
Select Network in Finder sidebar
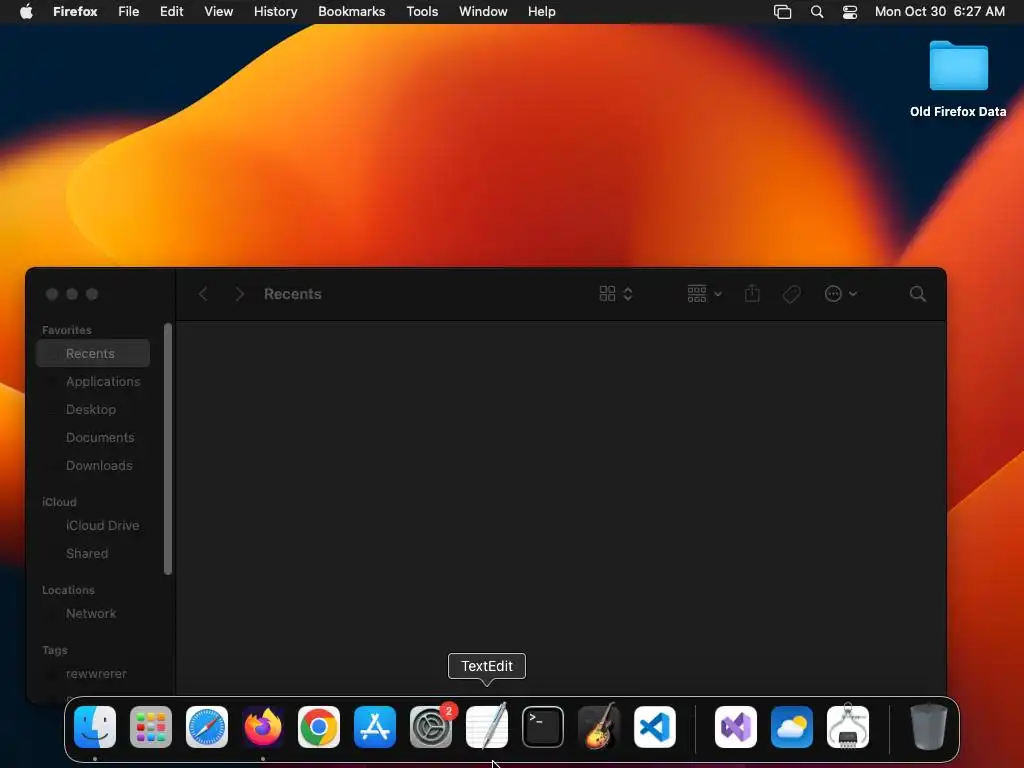93,614
